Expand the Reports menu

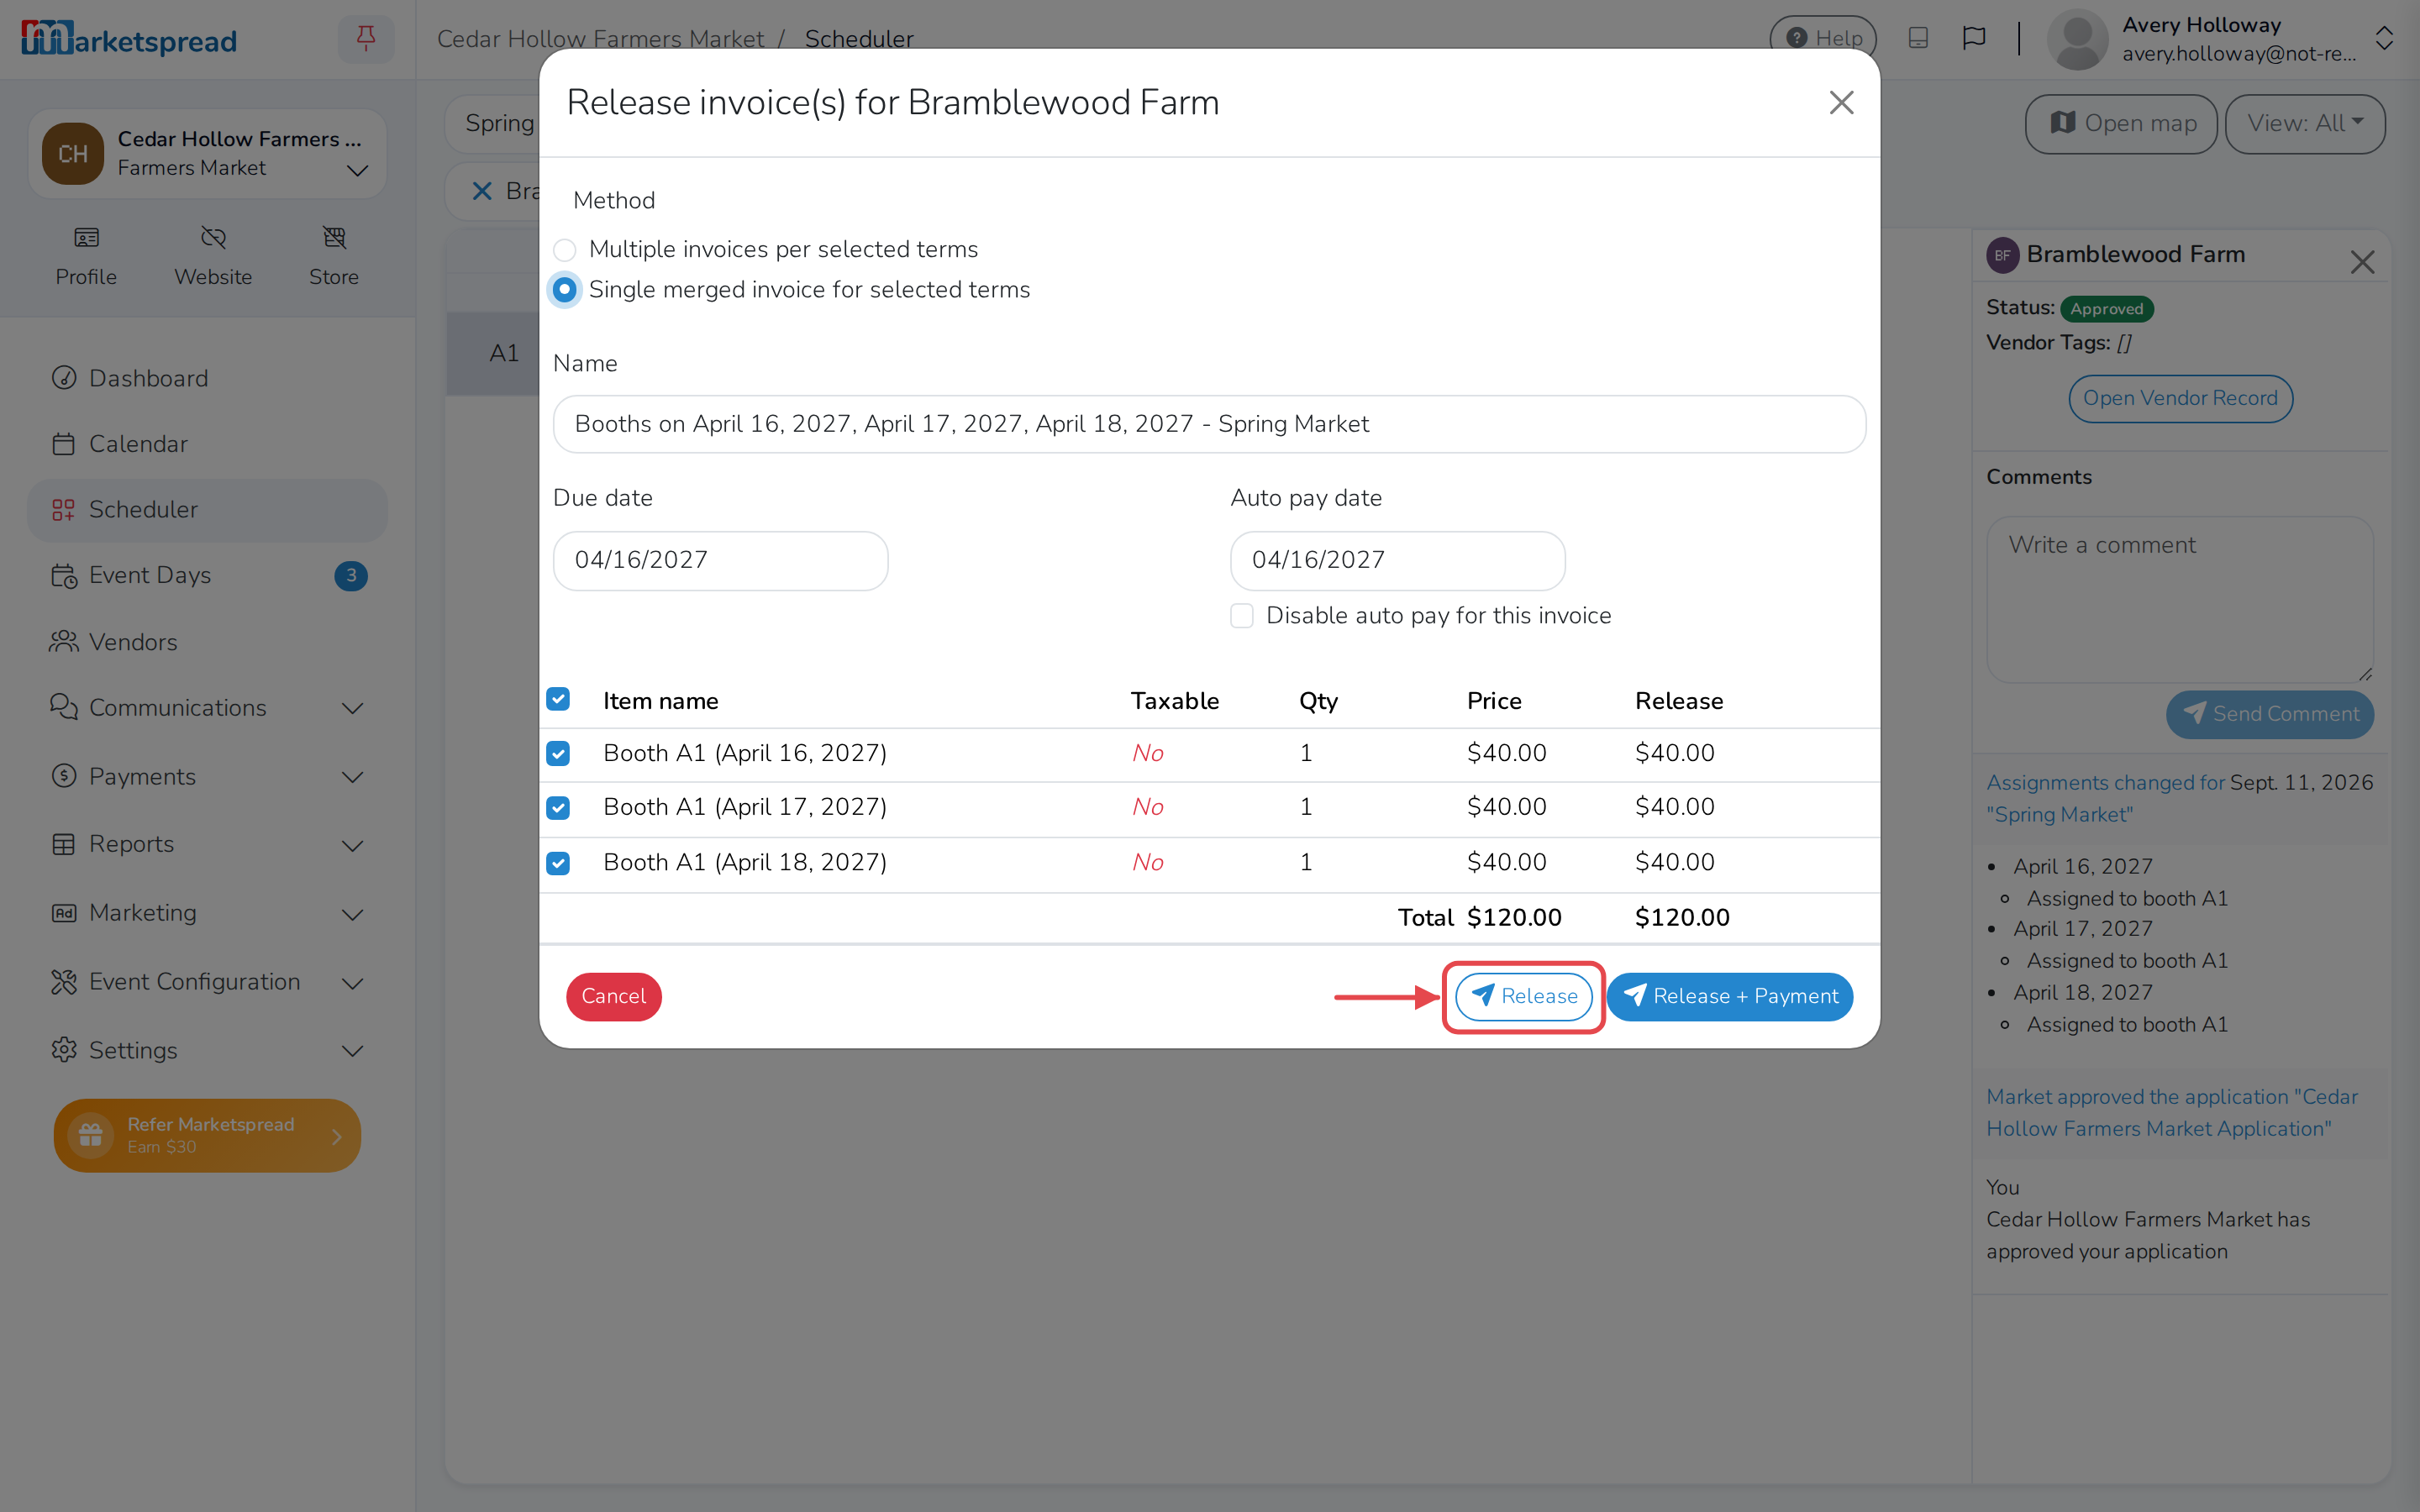tap(207, 845)
